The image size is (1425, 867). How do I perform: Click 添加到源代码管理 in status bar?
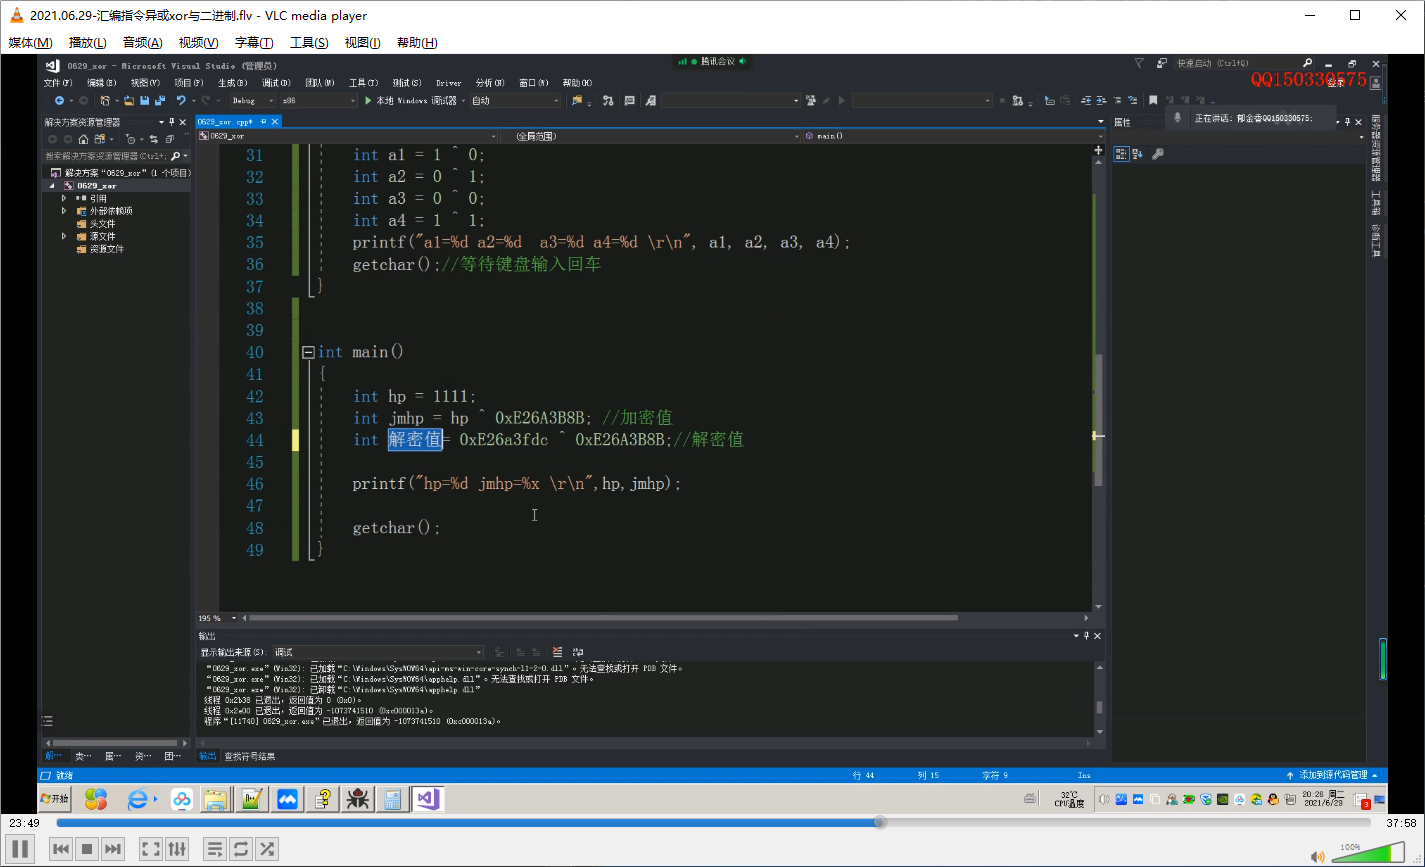(1332, 775)
